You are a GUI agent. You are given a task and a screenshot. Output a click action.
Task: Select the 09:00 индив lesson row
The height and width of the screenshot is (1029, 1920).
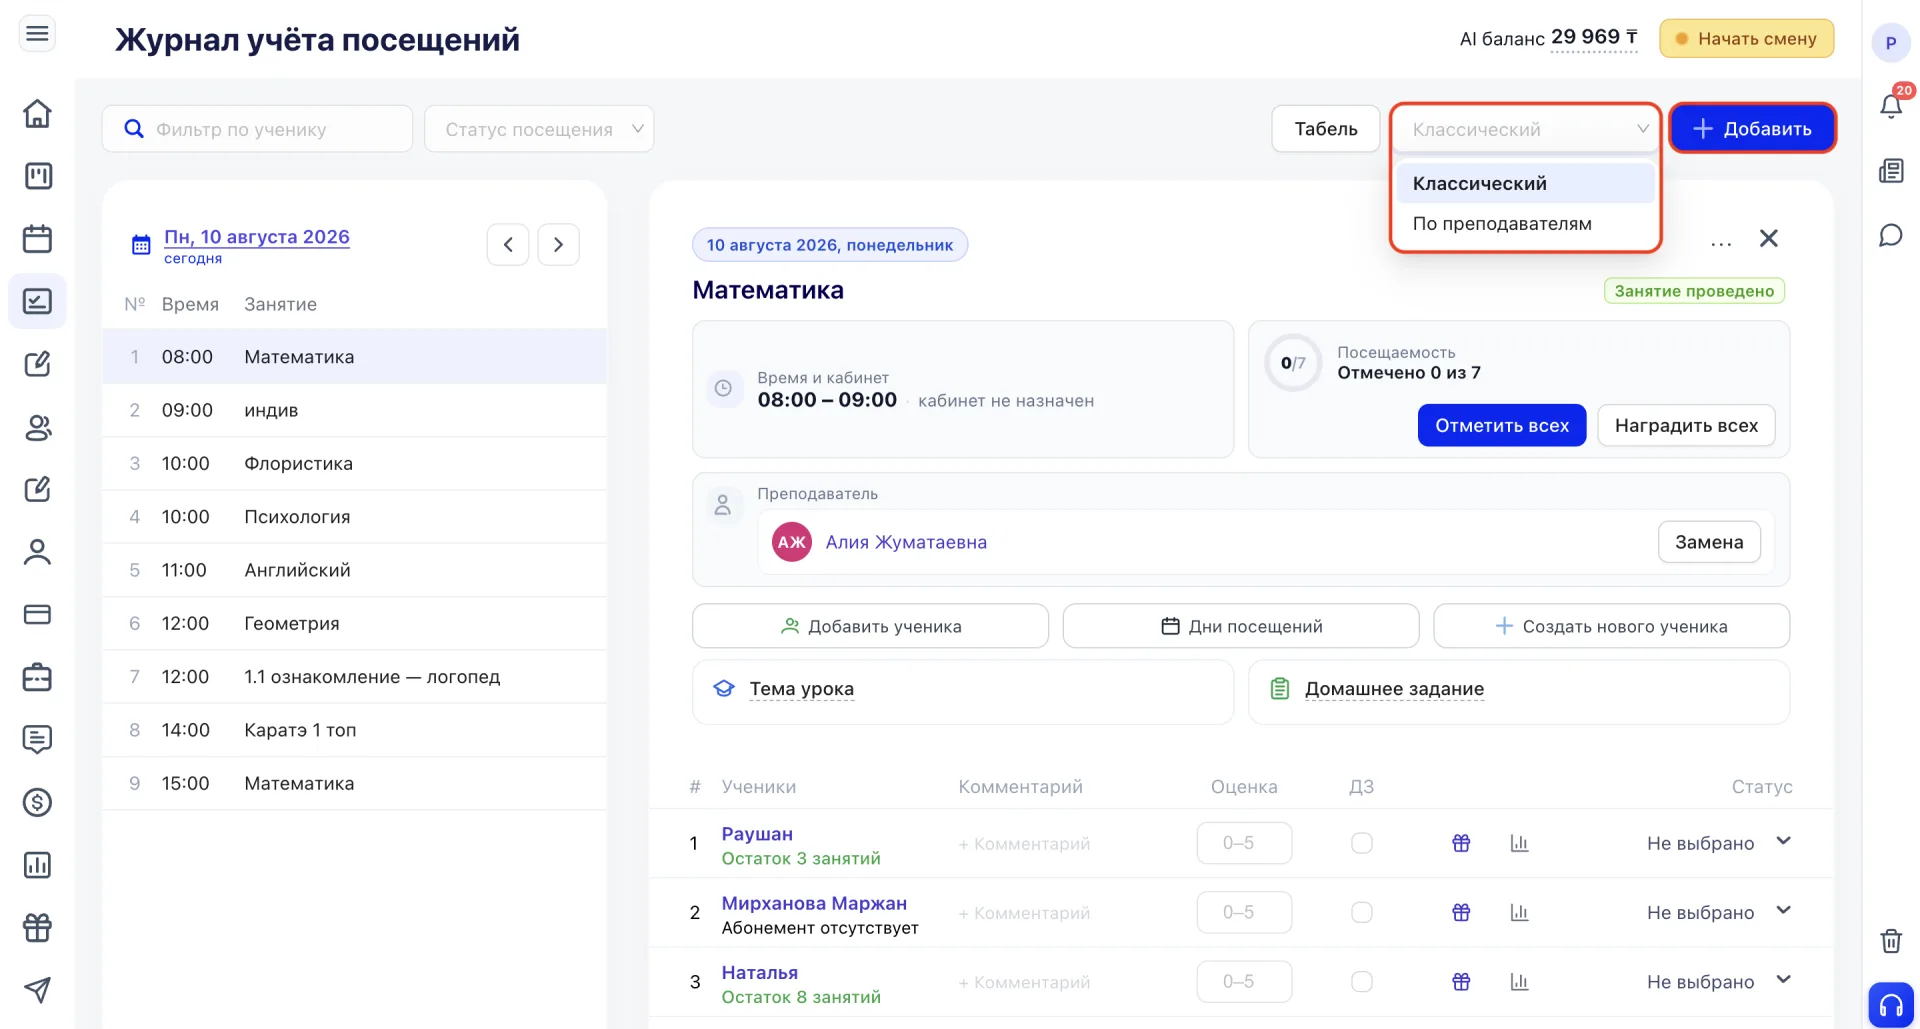(355, 410)
